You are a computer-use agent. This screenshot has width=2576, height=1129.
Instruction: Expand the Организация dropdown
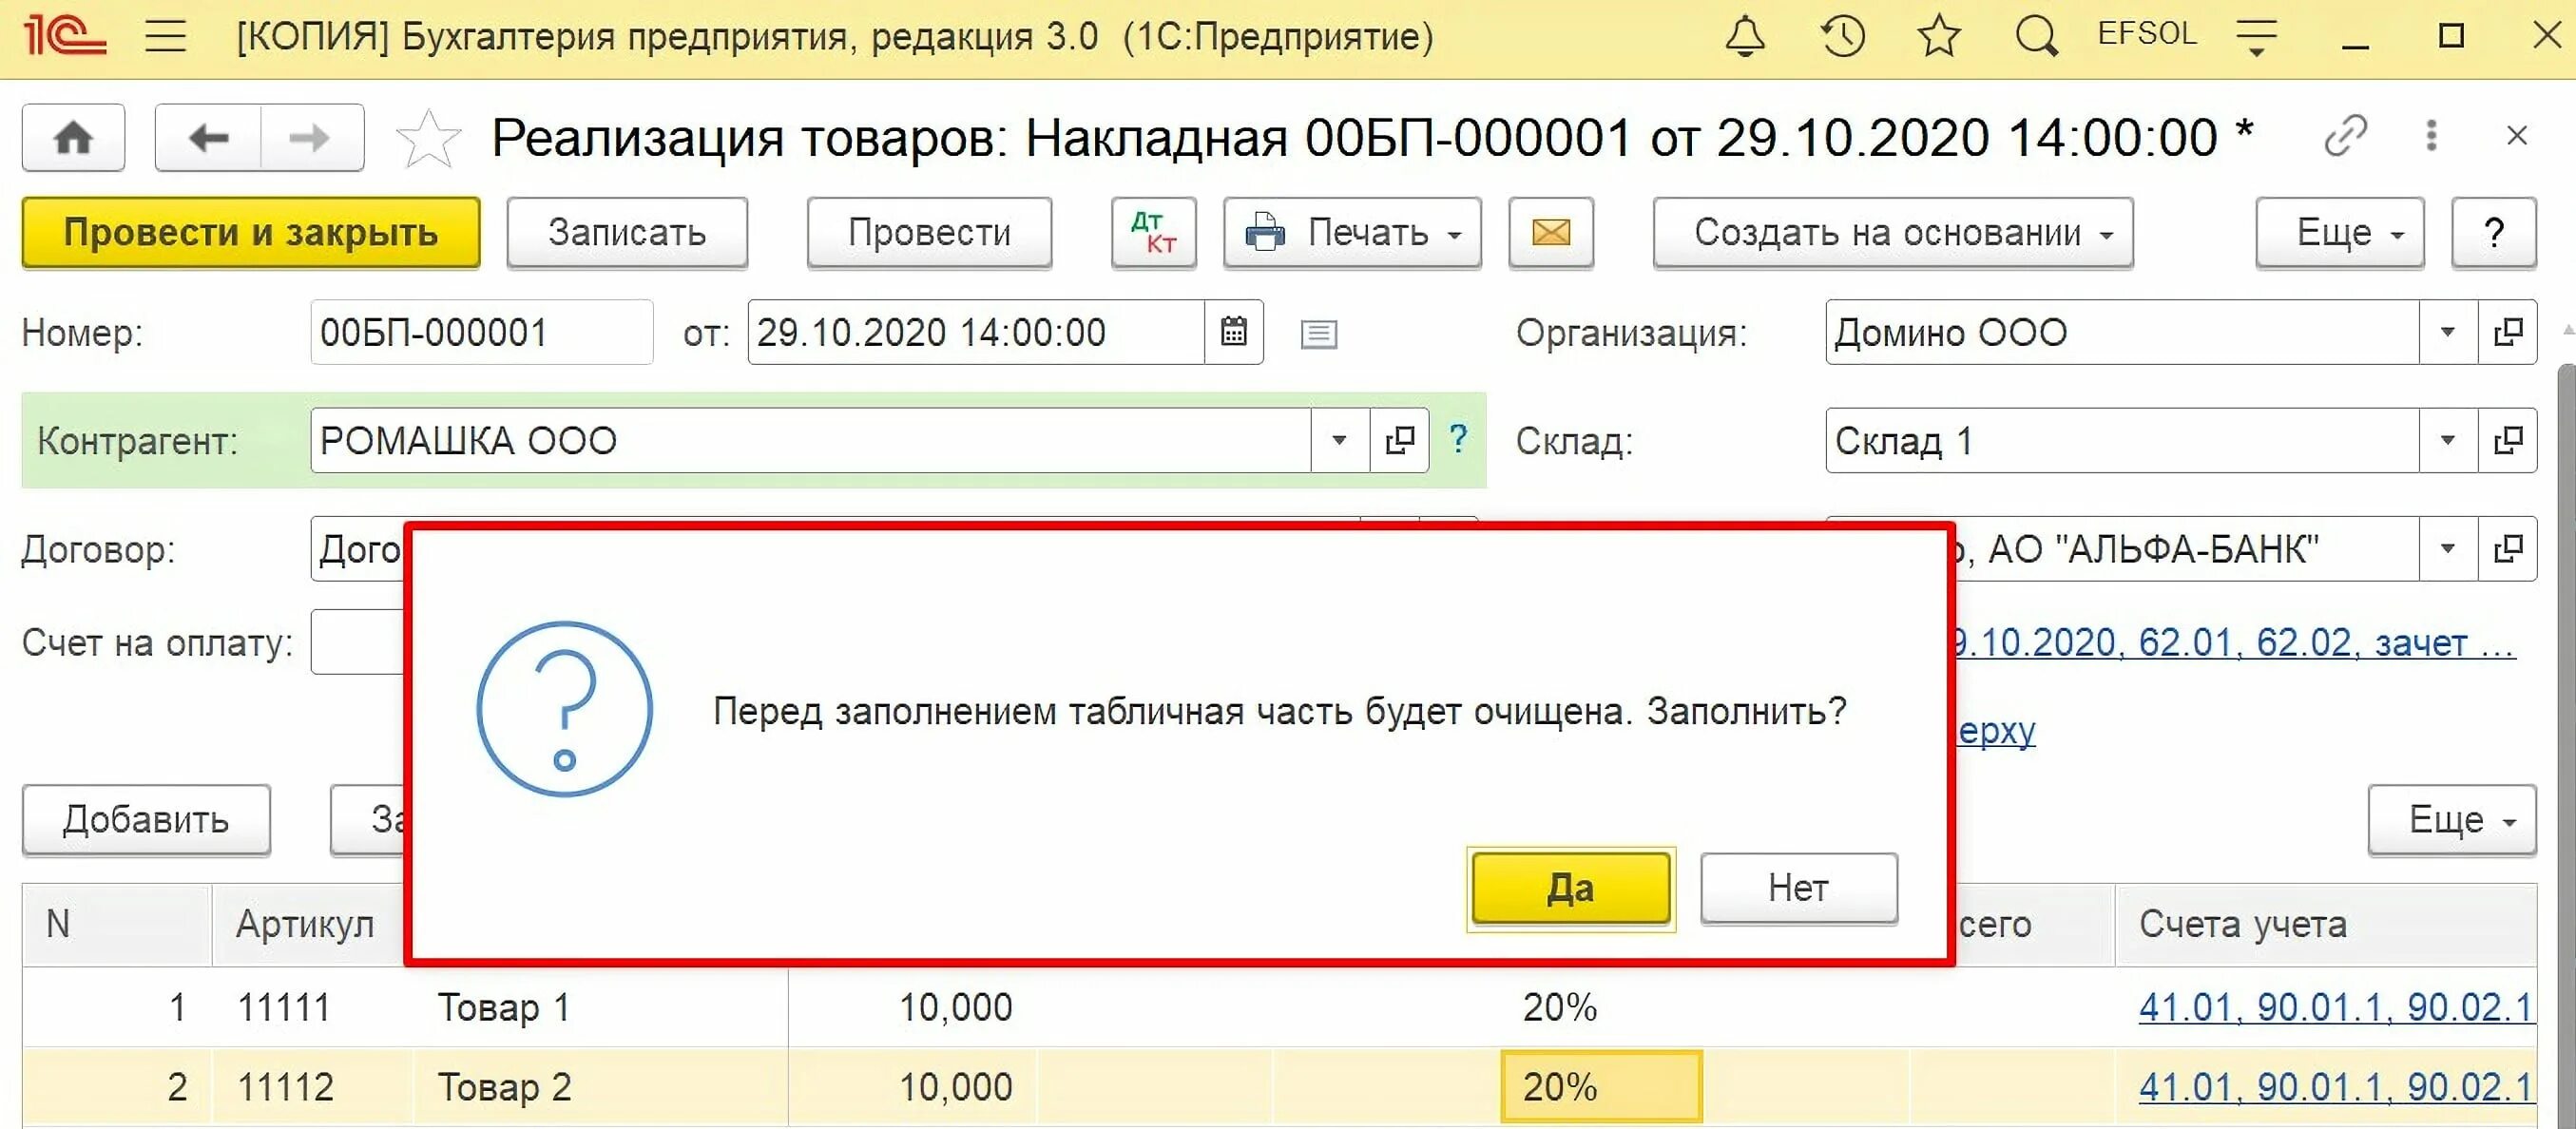(x=2447, y=332)
